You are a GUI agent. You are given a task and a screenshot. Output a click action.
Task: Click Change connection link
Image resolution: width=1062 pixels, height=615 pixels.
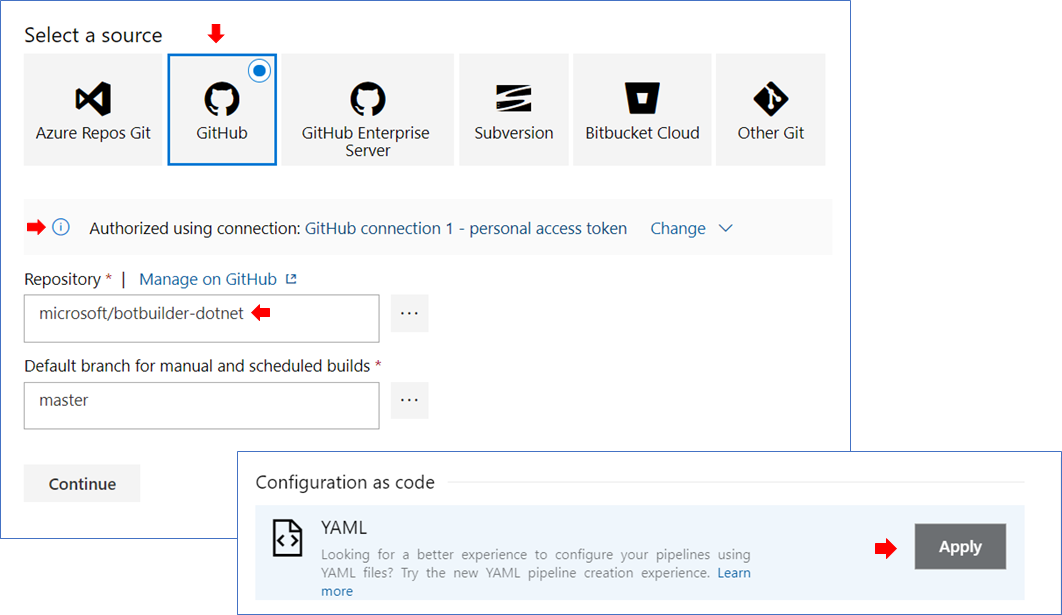click(x=678, y=228)
